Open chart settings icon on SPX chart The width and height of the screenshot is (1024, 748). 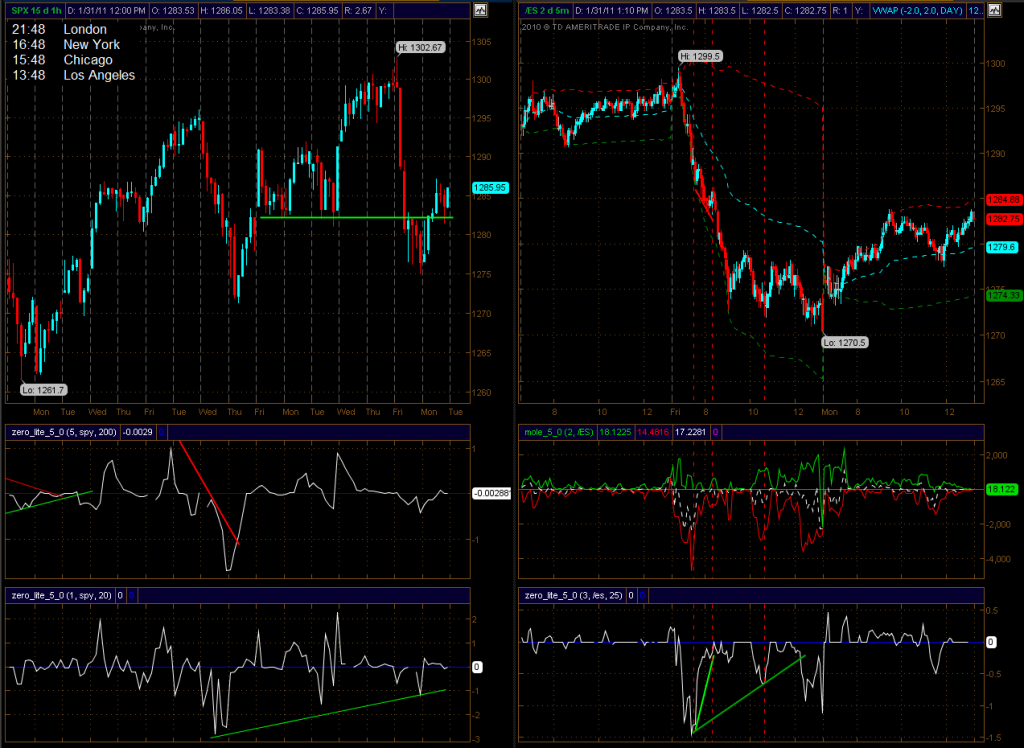coord(481,10)
